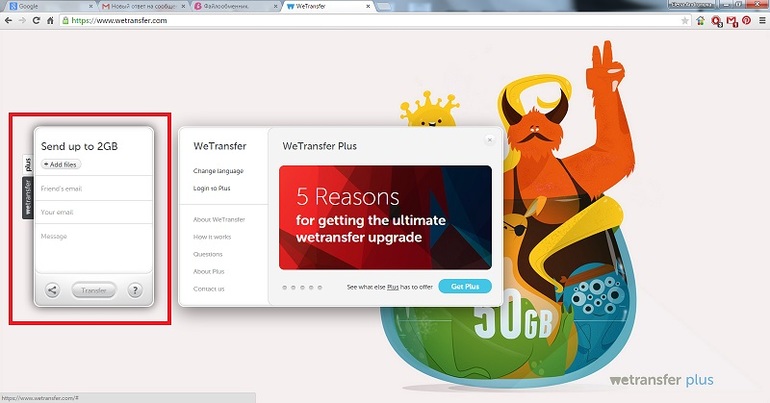The height and width of the screenshot is (403, 770).
Task: Open the About Plus link
Action: (209, 271)
